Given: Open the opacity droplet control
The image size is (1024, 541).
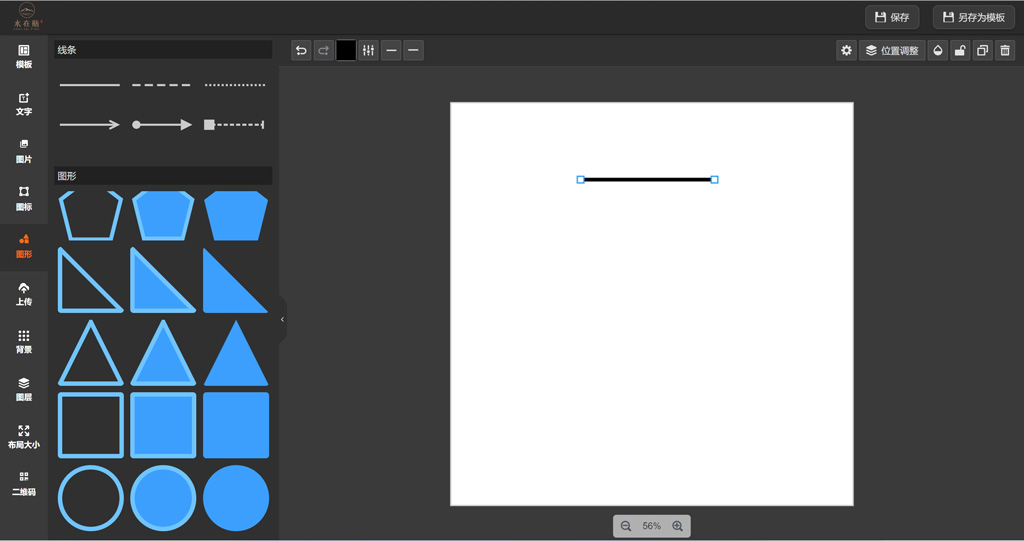Looking at the screenshot, I should (938, 50).
